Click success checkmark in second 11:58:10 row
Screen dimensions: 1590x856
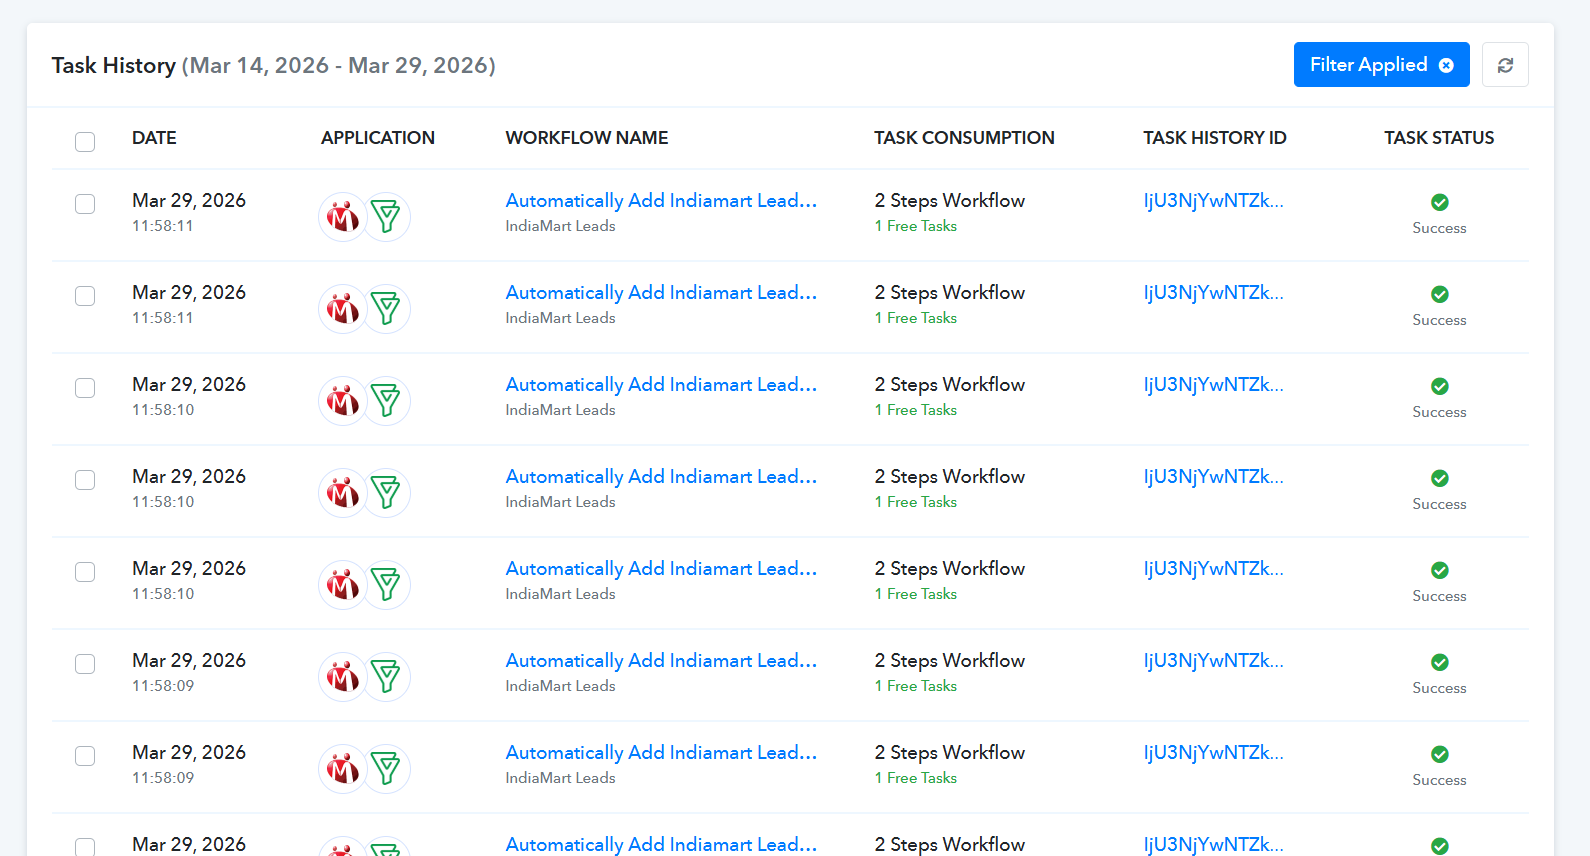click(1440, 478)
